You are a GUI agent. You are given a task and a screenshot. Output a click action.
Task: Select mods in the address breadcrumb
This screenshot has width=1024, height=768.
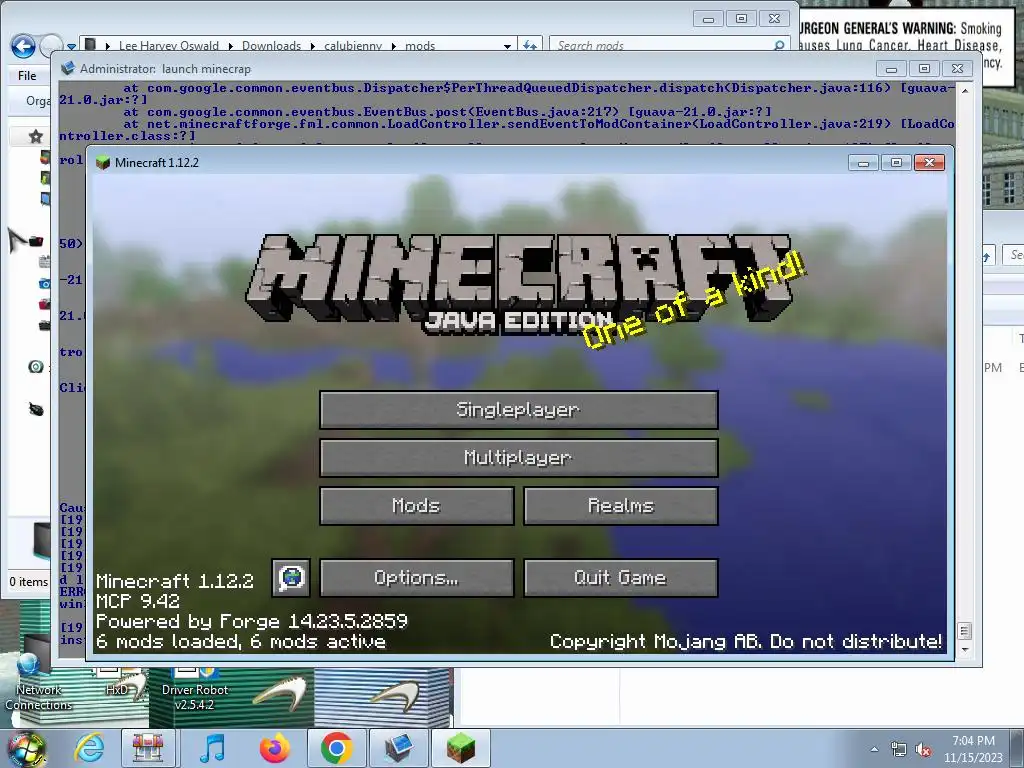pyautogui.click(x=420, y=46)
